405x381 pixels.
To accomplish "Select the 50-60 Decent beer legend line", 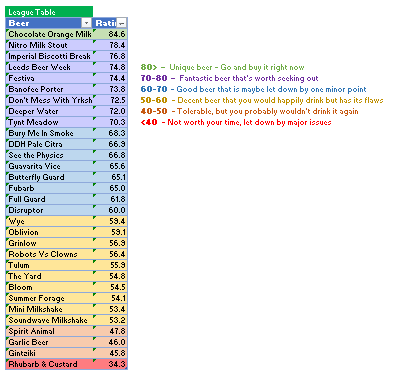I will click(262, 100).
